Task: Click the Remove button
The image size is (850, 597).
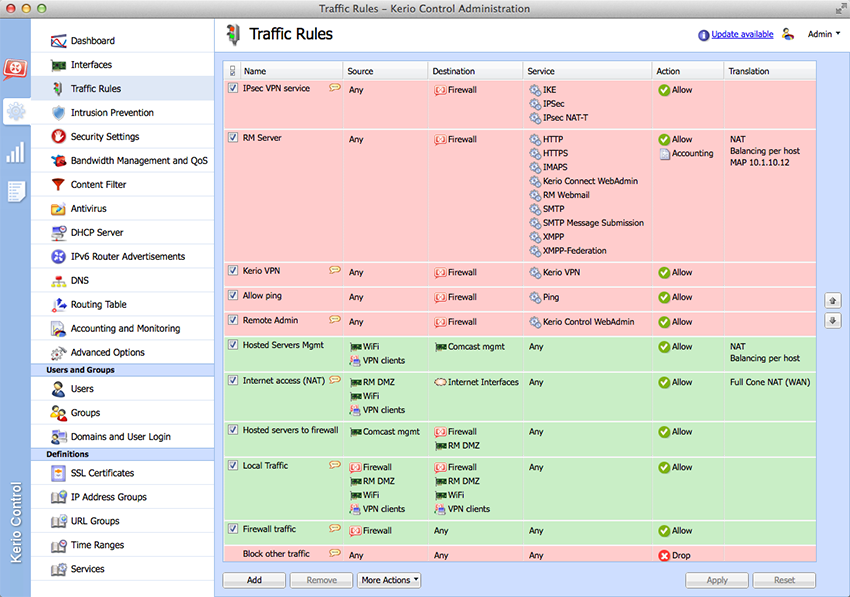Action: pos(321,580)
